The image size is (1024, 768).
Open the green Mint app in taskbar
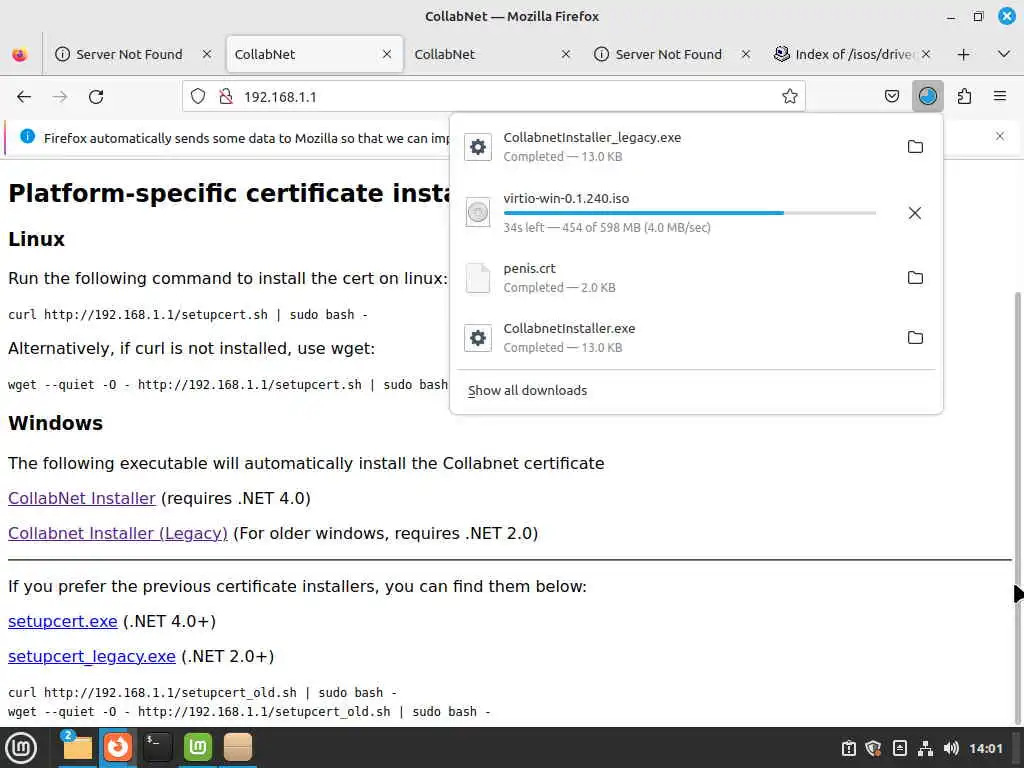(x=198, y=748)
